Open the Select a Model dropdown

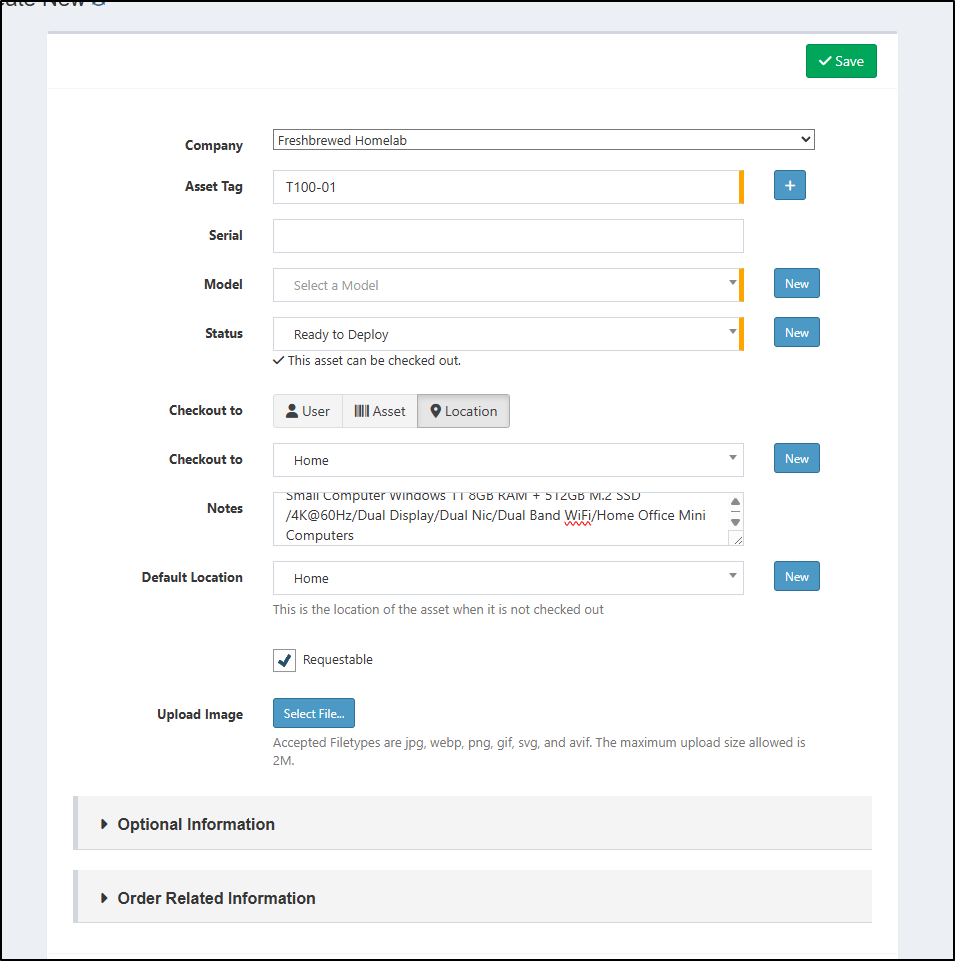(x=506, y=285)
